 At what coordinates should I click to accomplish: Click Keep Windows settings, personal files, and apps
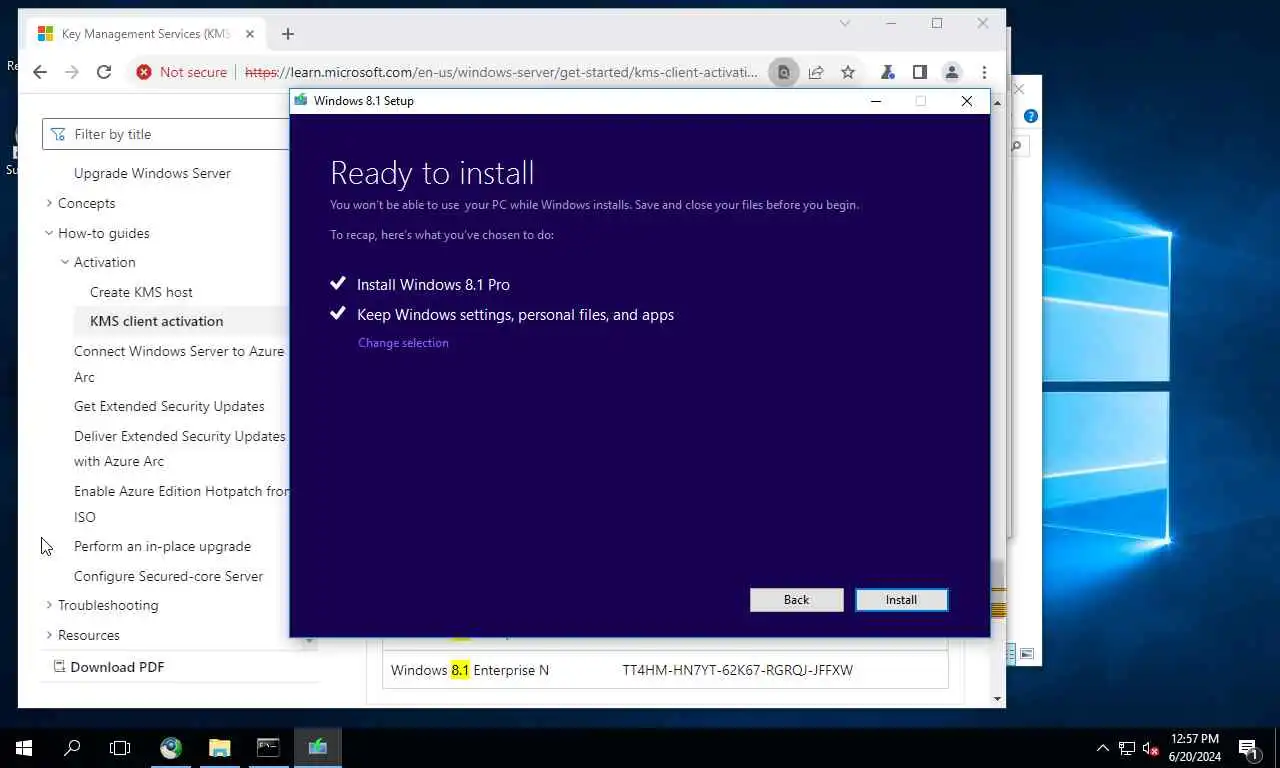(x=515, y=315)
